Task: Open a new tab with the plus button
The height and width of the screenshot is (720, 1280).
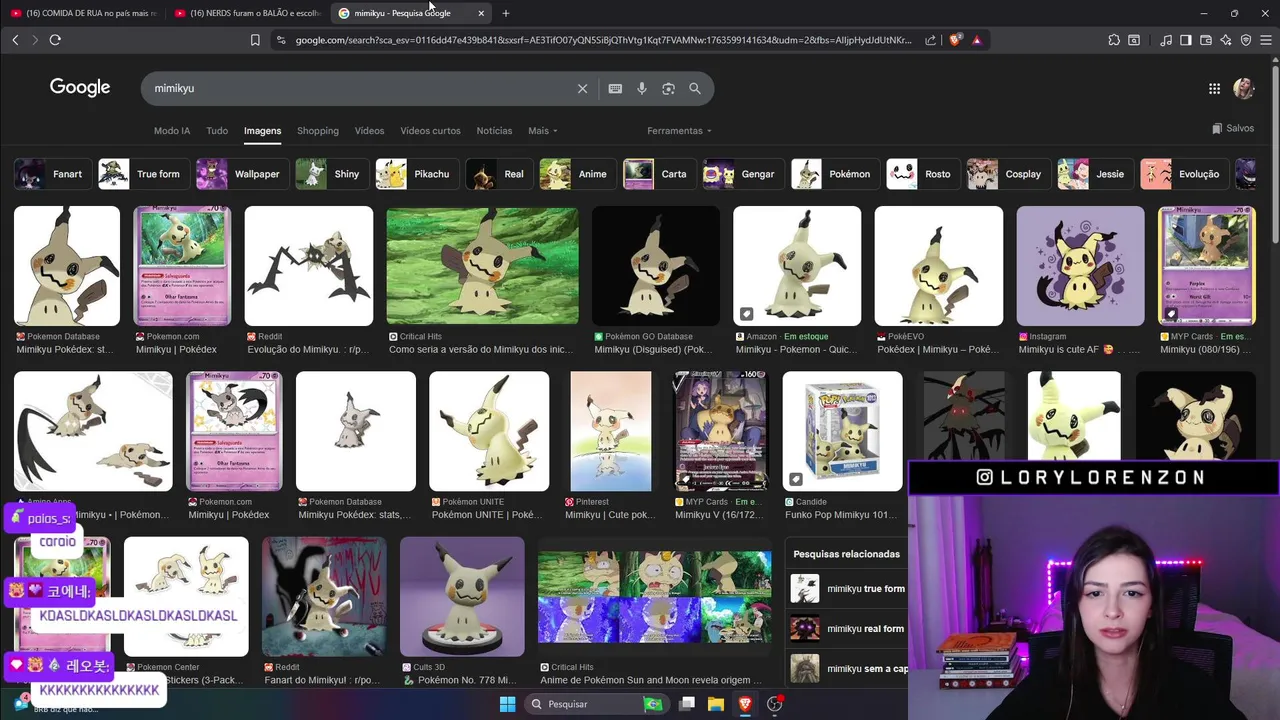Action: [x=506, y=13]
